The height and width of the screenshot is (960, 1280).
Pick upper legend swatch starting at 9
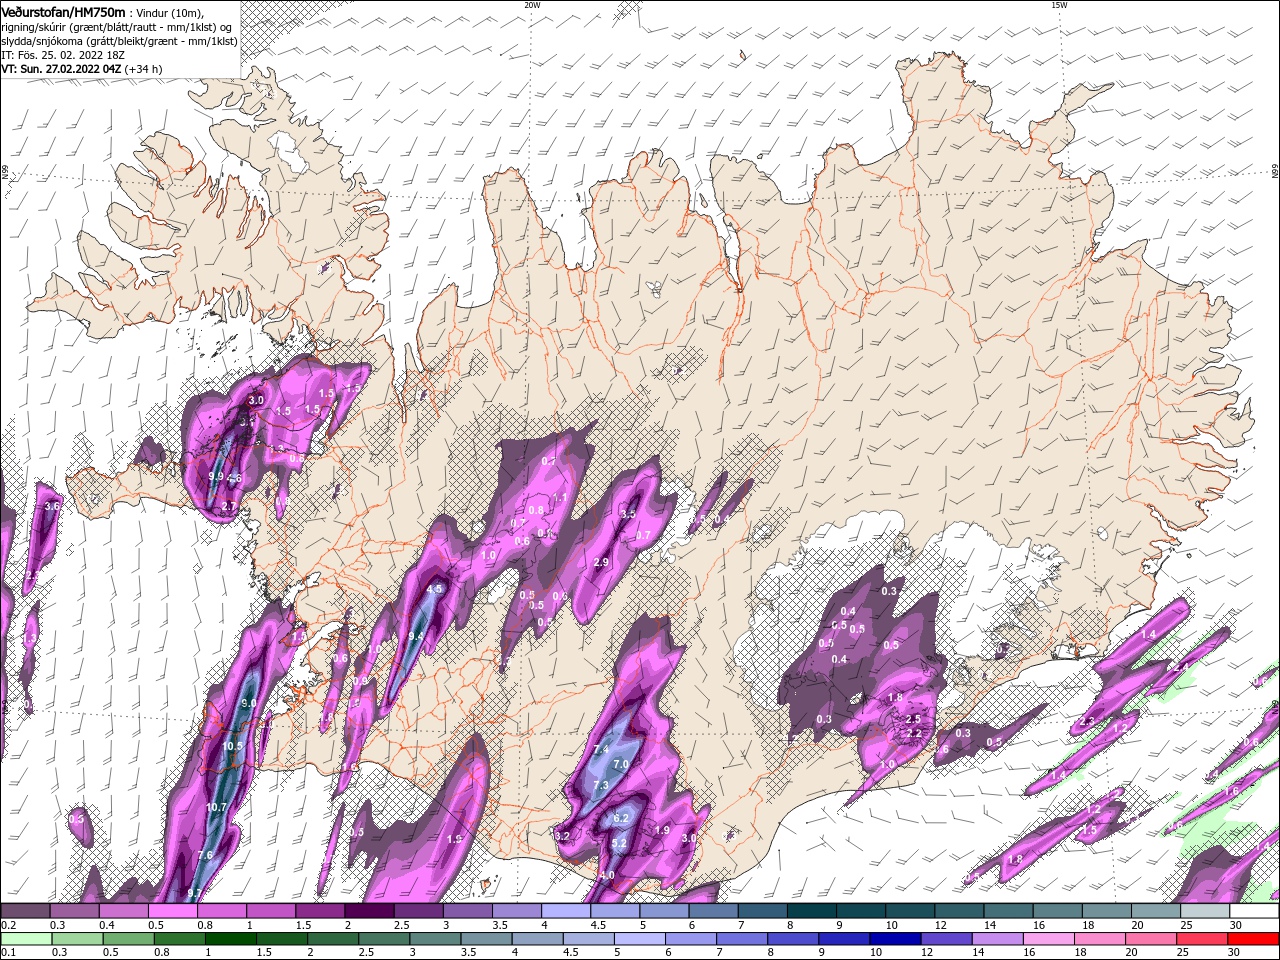click(x=862, y=911)
